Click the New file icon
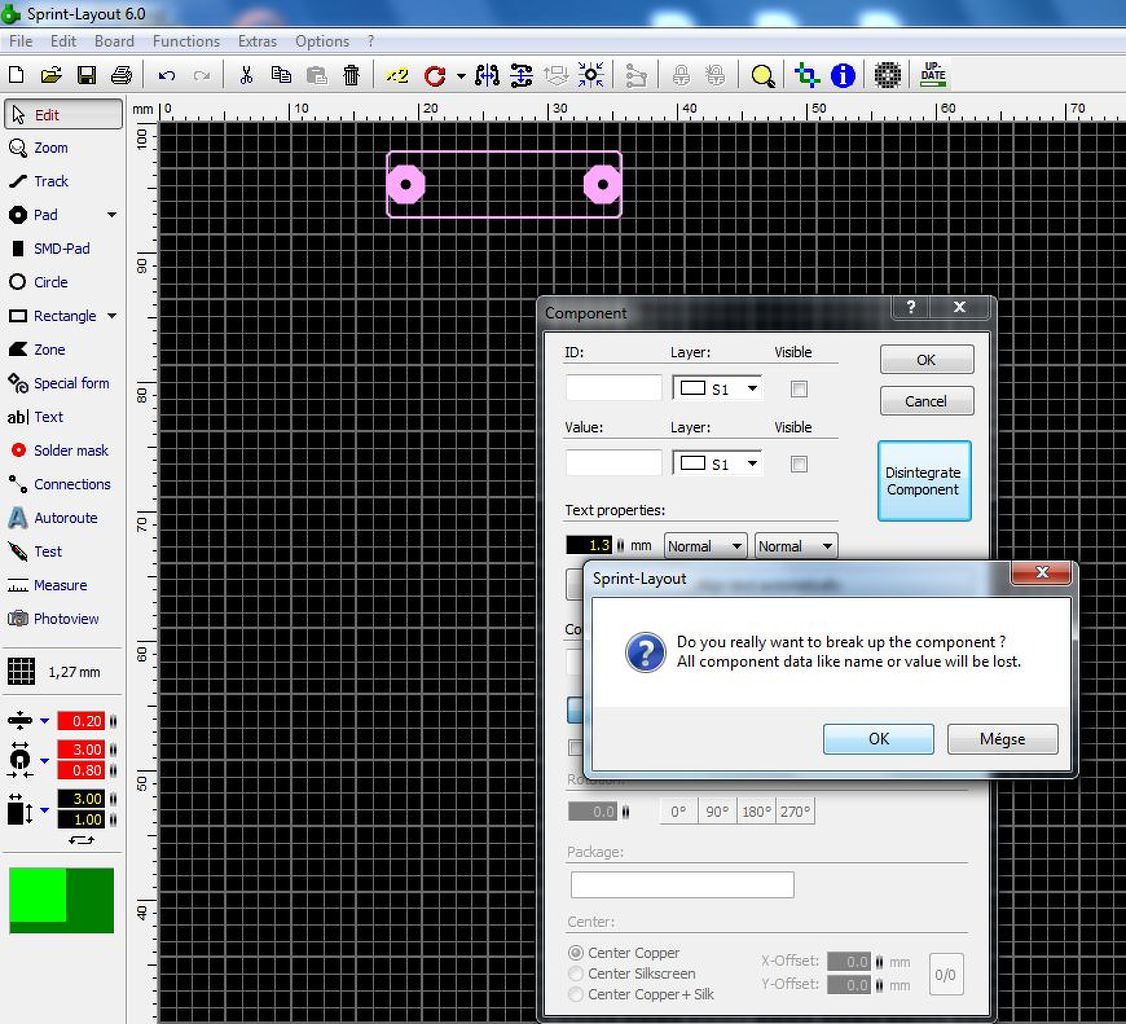1126x1024 pixels. pyautogui.click(x=16, y=75)
